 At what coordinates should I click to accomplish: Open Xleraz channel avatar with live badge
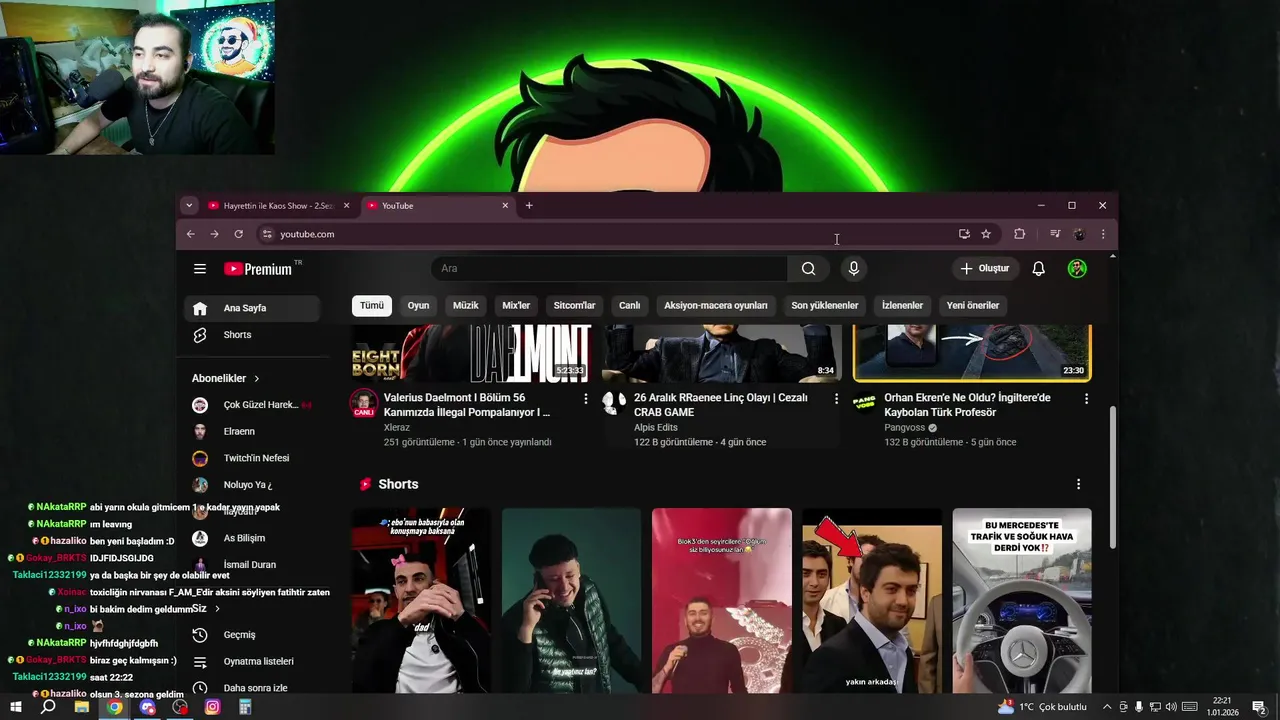363,404
